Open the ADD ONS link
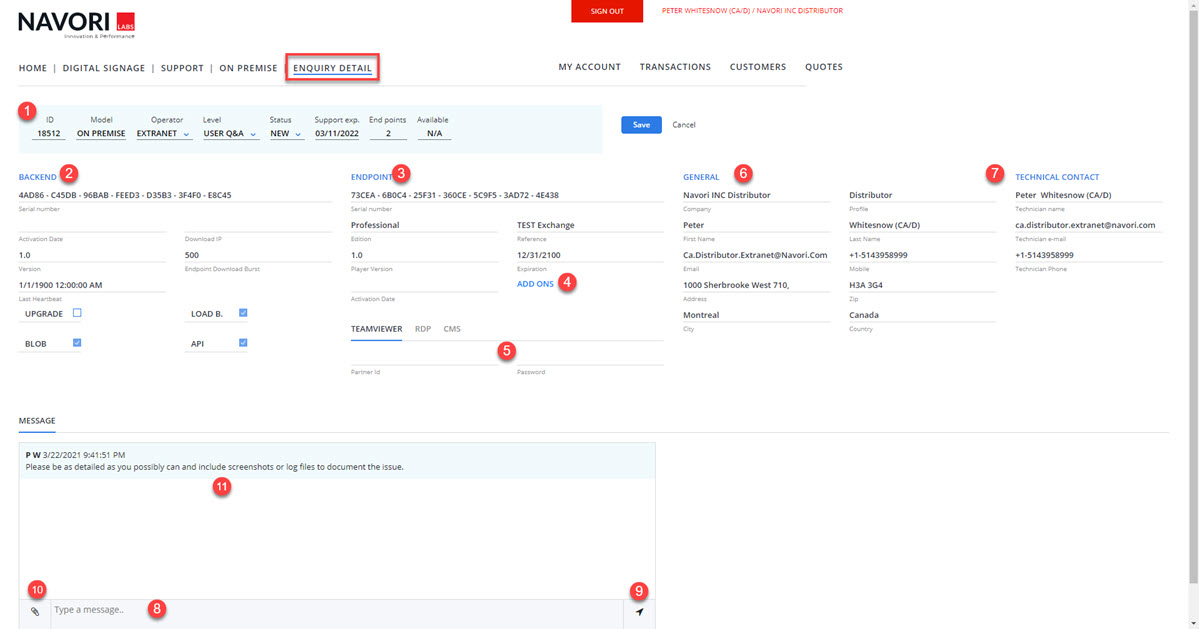Image resolution: width=1199 pixels, height=629 pixels. click(535, 284)
